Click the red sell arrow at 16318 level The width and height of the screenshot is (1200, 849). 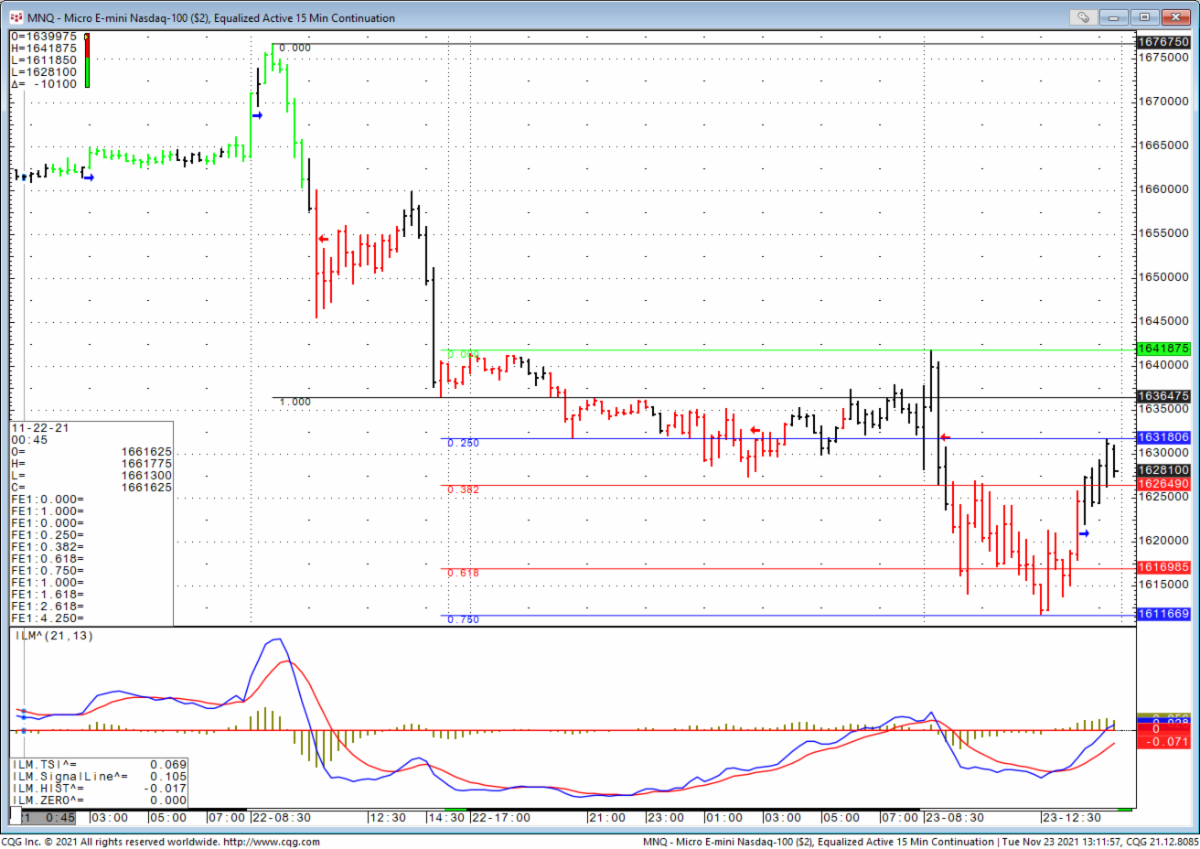944,437
